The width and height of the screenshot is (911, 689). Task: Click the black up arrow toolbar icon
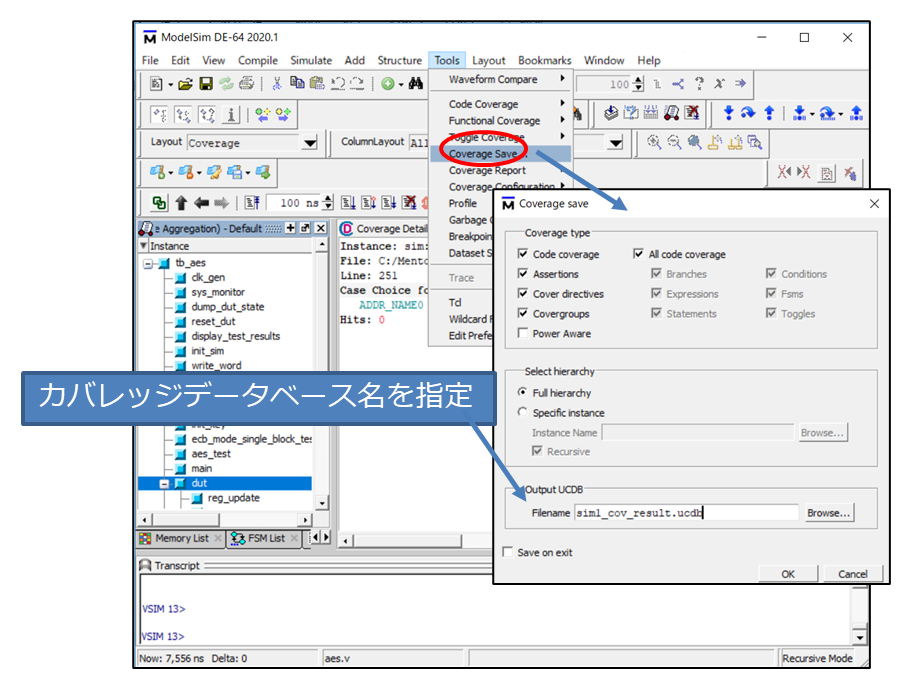coord(181,203)
